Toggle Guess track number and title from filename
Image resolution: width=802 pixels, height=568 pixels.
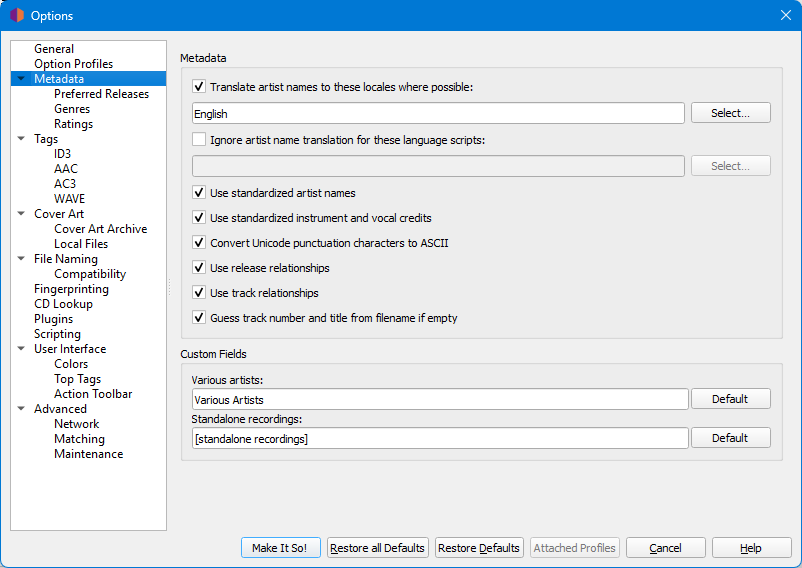coord(199,317)
